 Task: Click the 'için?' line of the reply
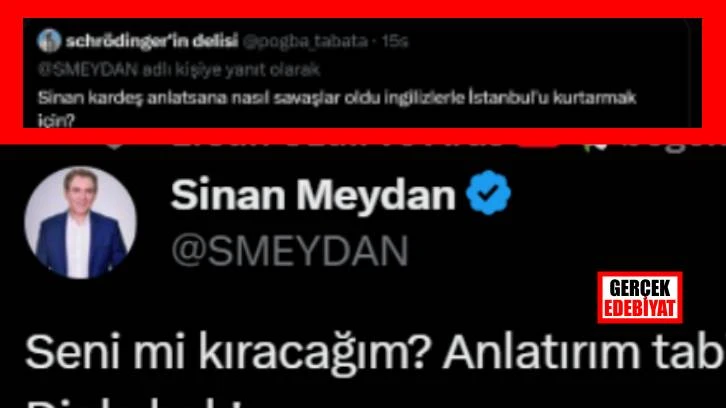[x=56, y=120]
